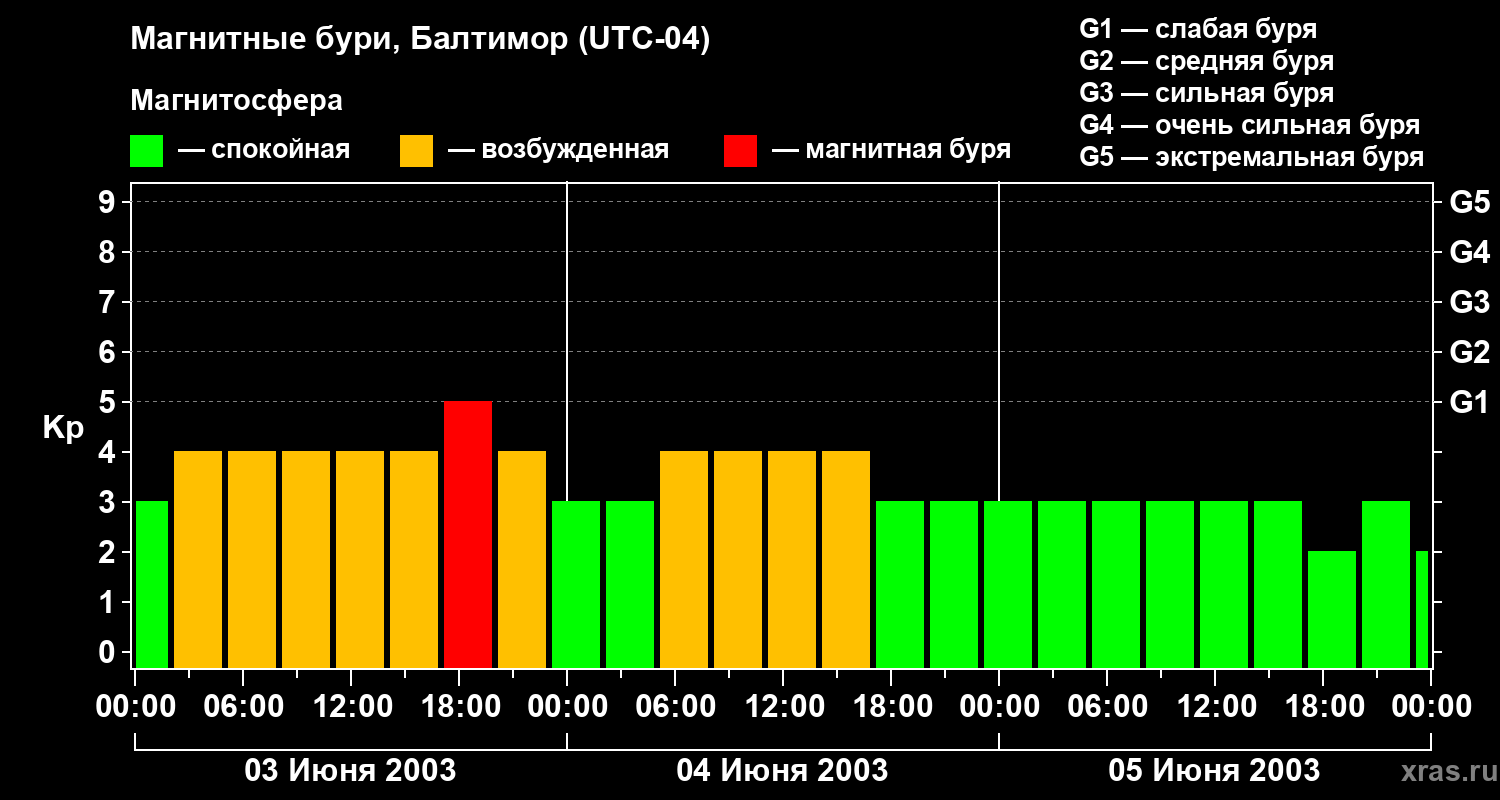The width and height of the screenshot is (1500, 800).
Task: Select the "04 Июня 2003" date label
Action: pyautogui.click(x=782, y=771)
